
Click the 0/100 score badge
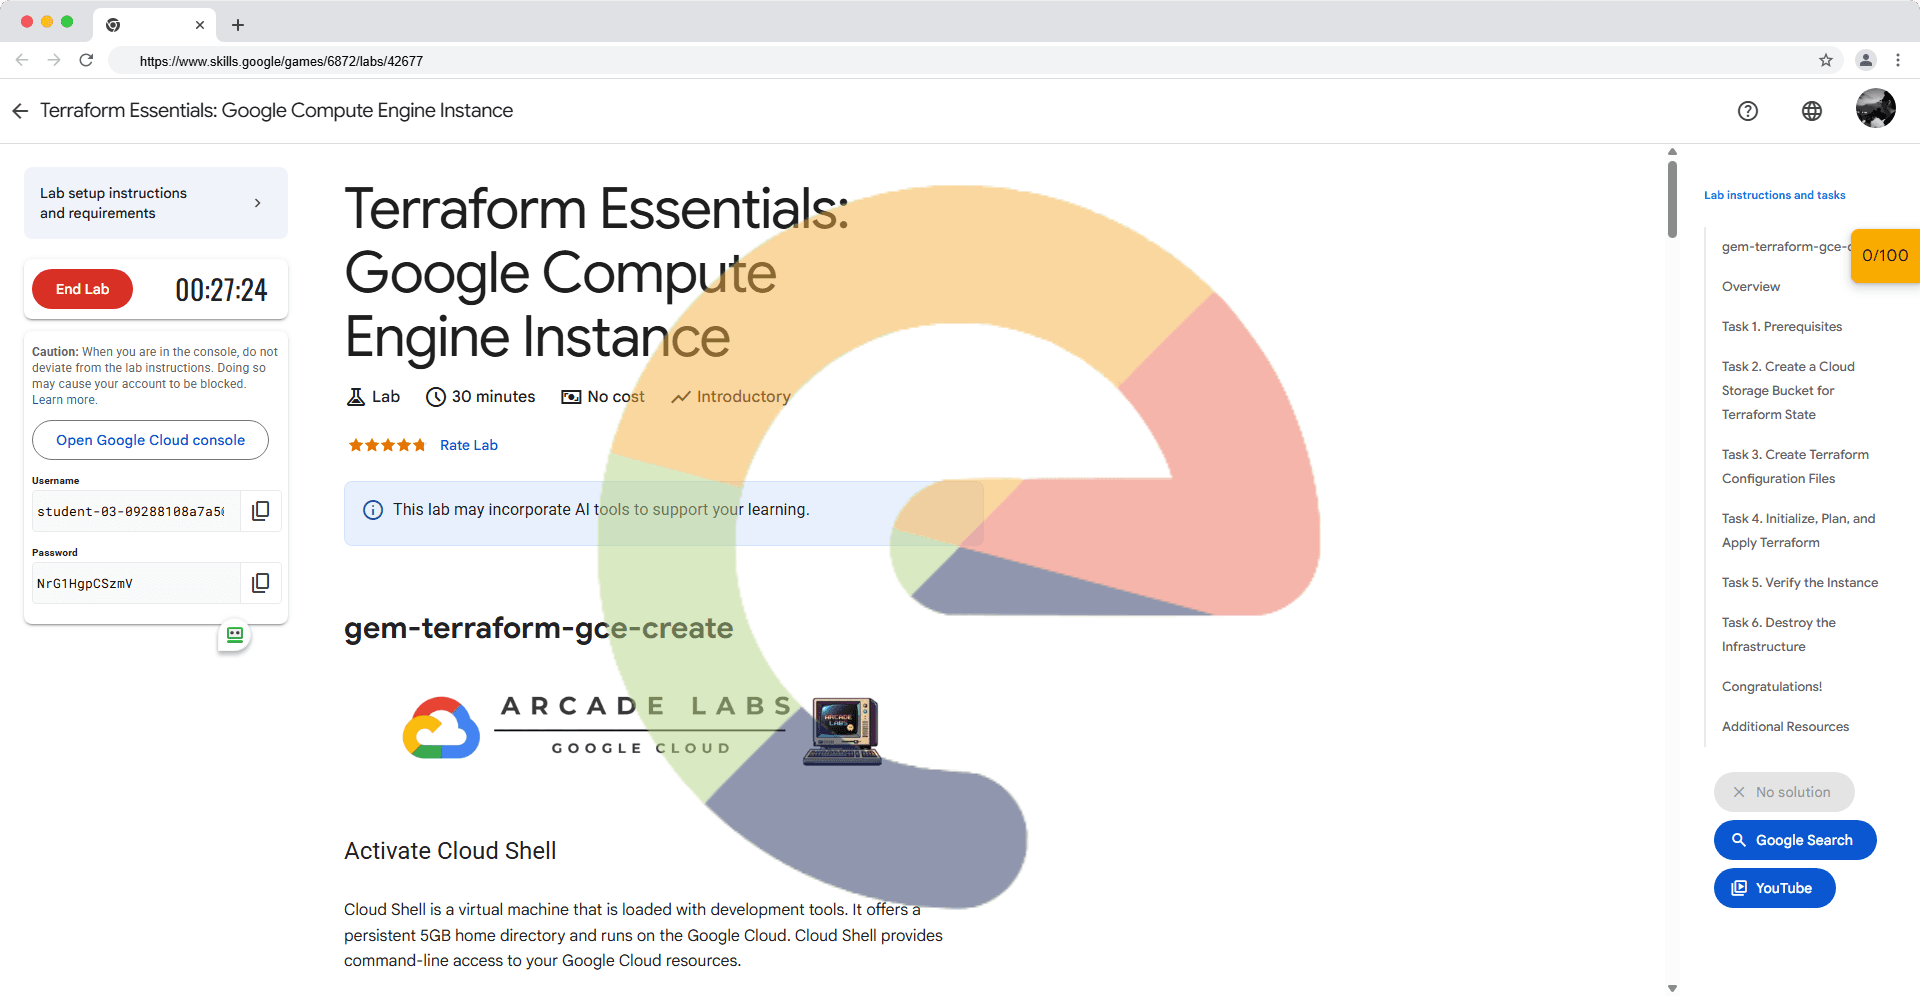pos(1884,256)
